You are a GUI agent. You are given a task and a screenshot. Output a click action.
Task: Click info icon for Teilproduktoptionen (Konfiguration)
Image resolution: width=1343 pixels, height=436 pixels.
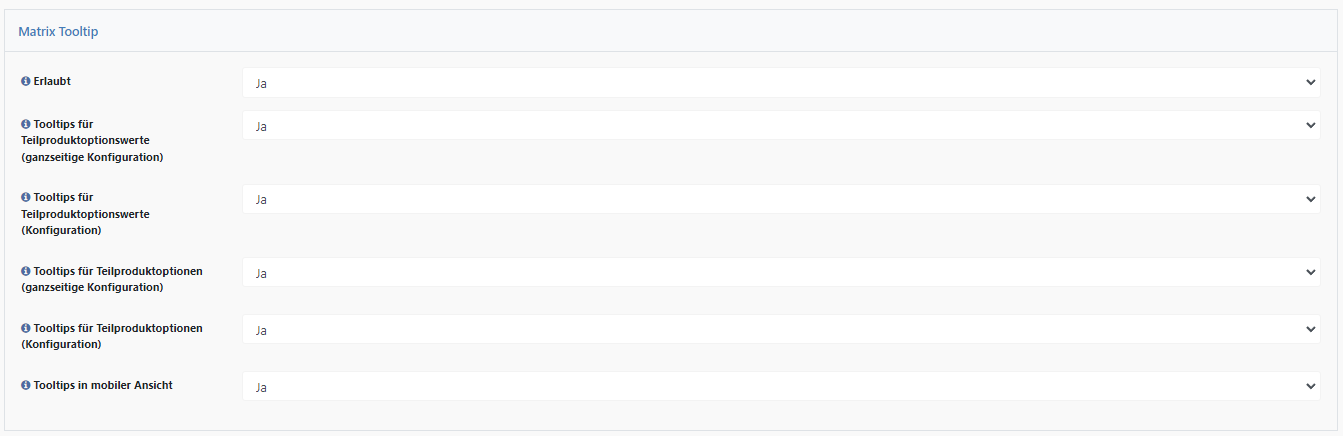click(x=26, y=328)
